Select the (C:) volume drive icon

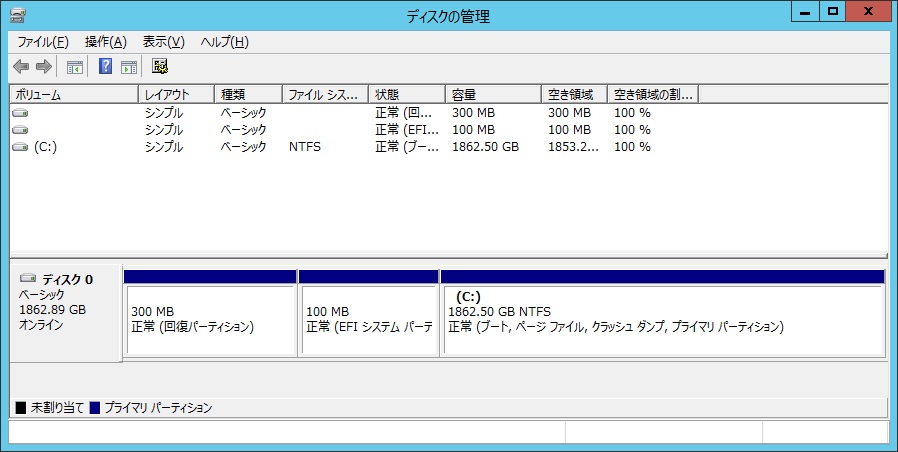pos(20,147)
